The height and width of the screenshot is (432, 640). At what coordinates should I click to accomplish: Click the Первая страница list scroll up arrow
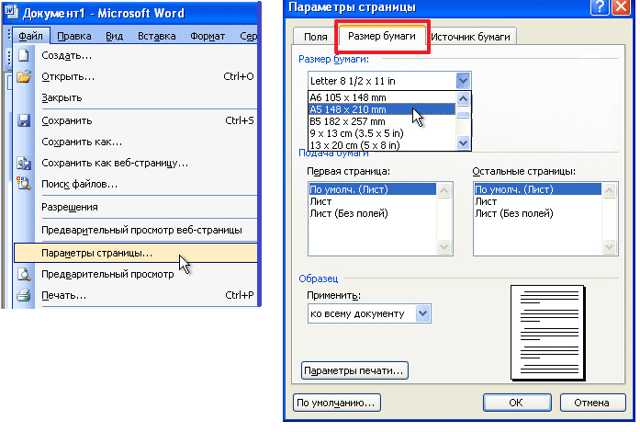click(x=444, y=191)
